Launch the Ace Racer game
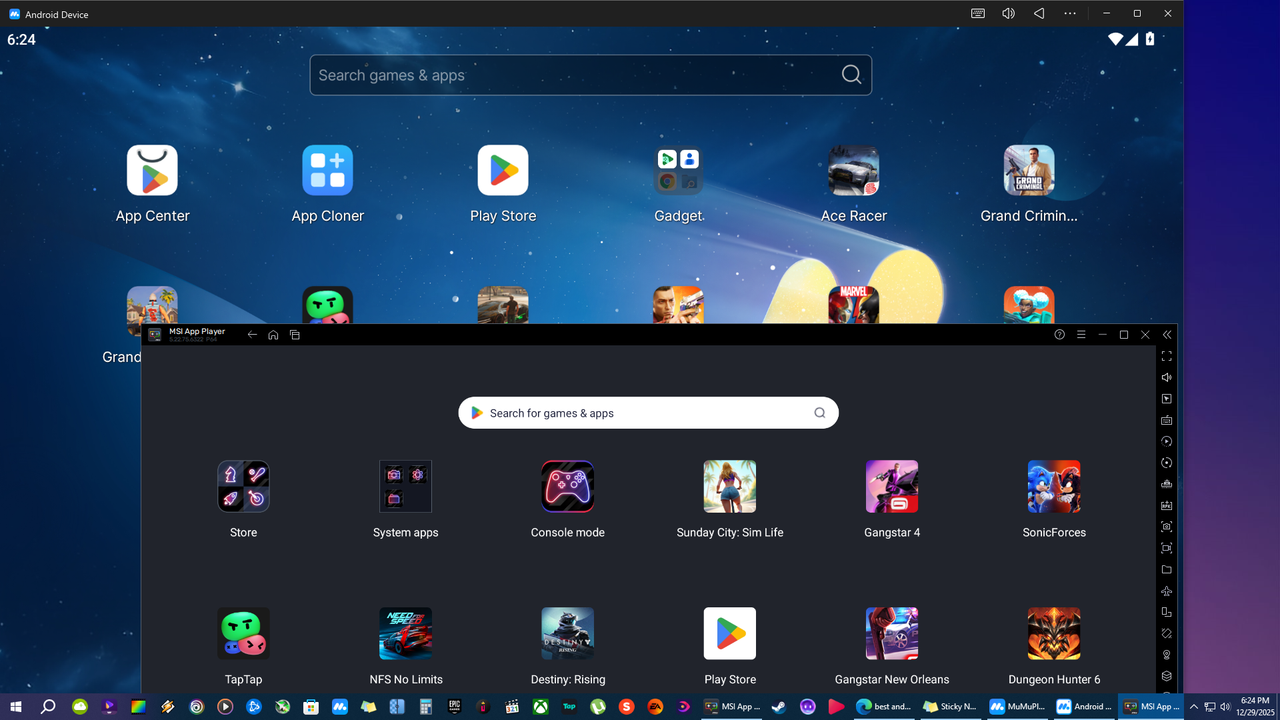Image resolution: width=1280 pixels, height=720 pixels. coord(854,171)
